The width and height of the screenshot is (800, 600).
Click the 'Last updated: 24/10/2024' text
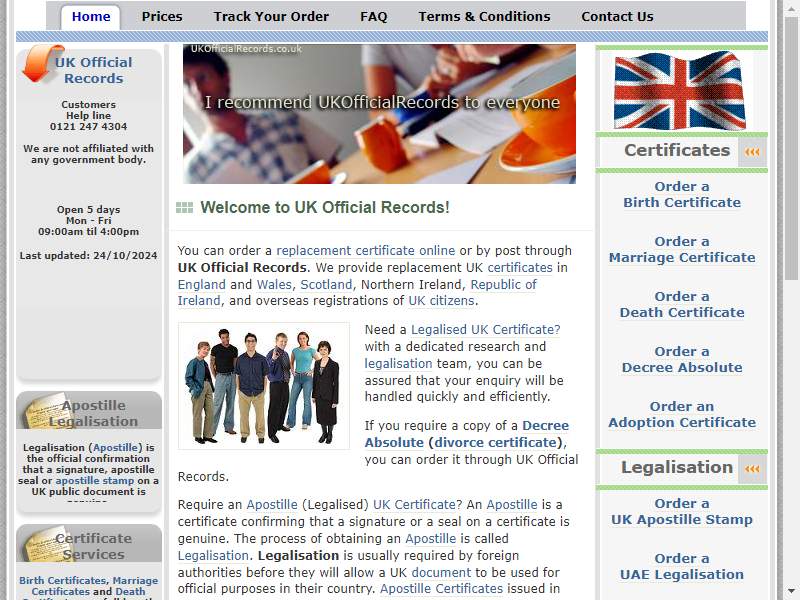(88, 256)
